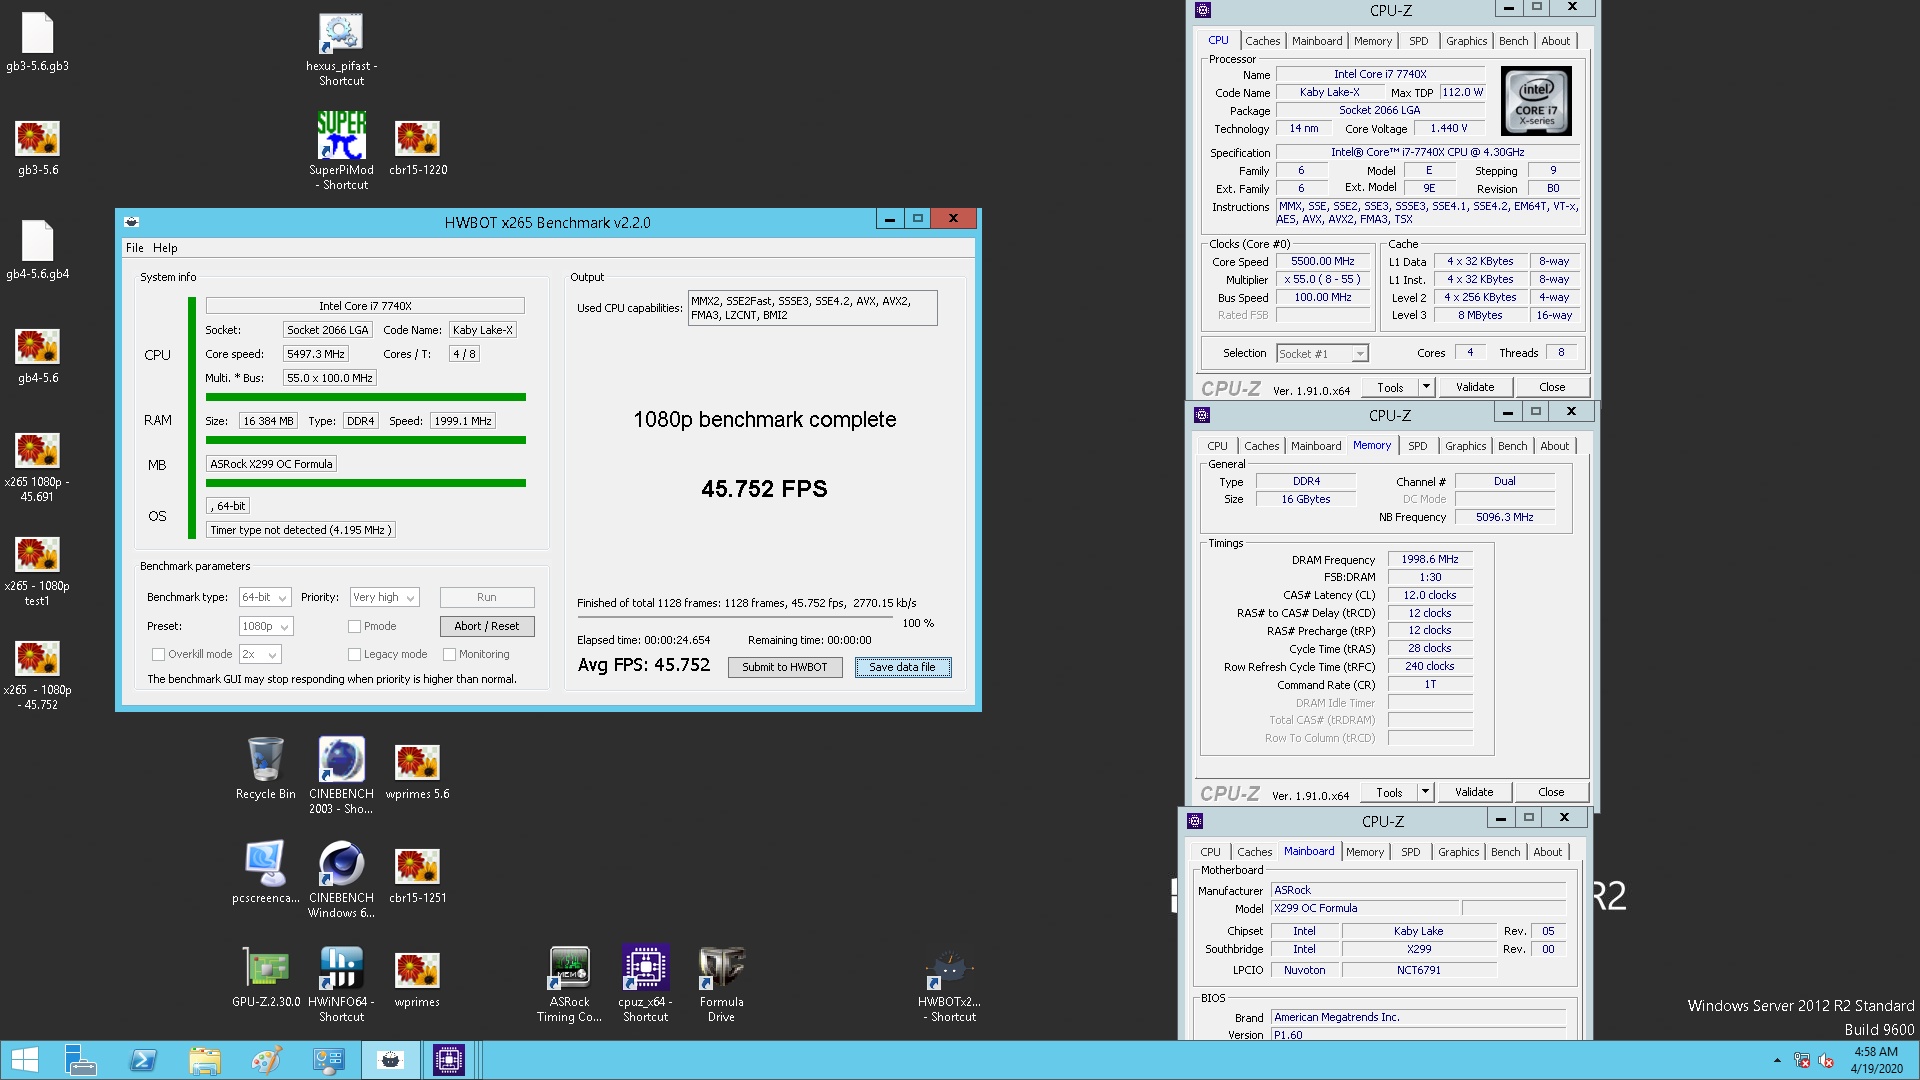The width and height of the screenshot is (1920, 1080).
Task: Open x265 - 1080p test1 icon
Action: click(37, 571)
